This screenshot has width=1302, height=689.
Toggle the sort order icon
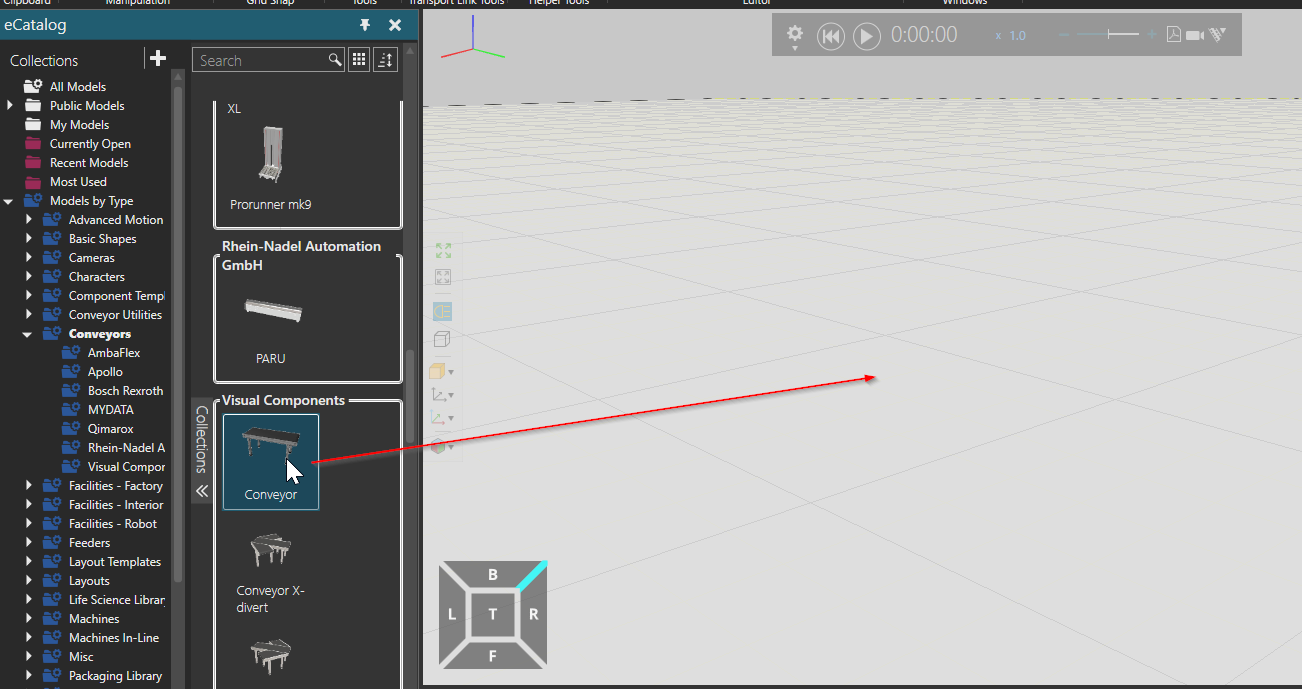[x=384, y=59]
